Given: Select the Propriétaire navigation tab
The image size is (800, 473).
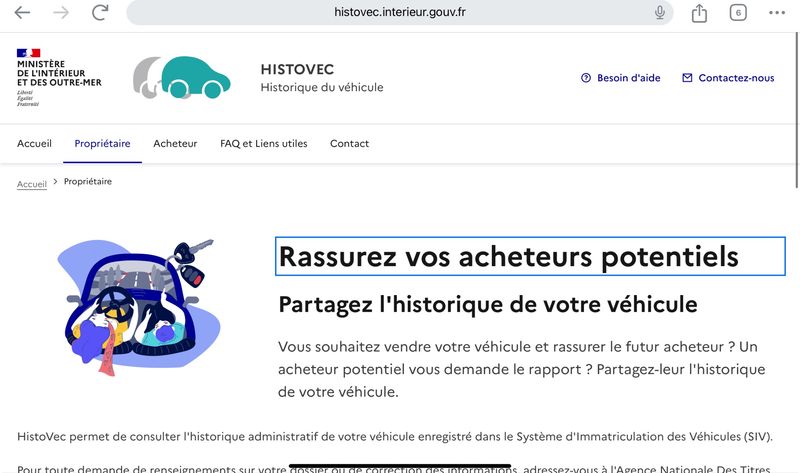Looking at the screenshot, I should (103, 143).
